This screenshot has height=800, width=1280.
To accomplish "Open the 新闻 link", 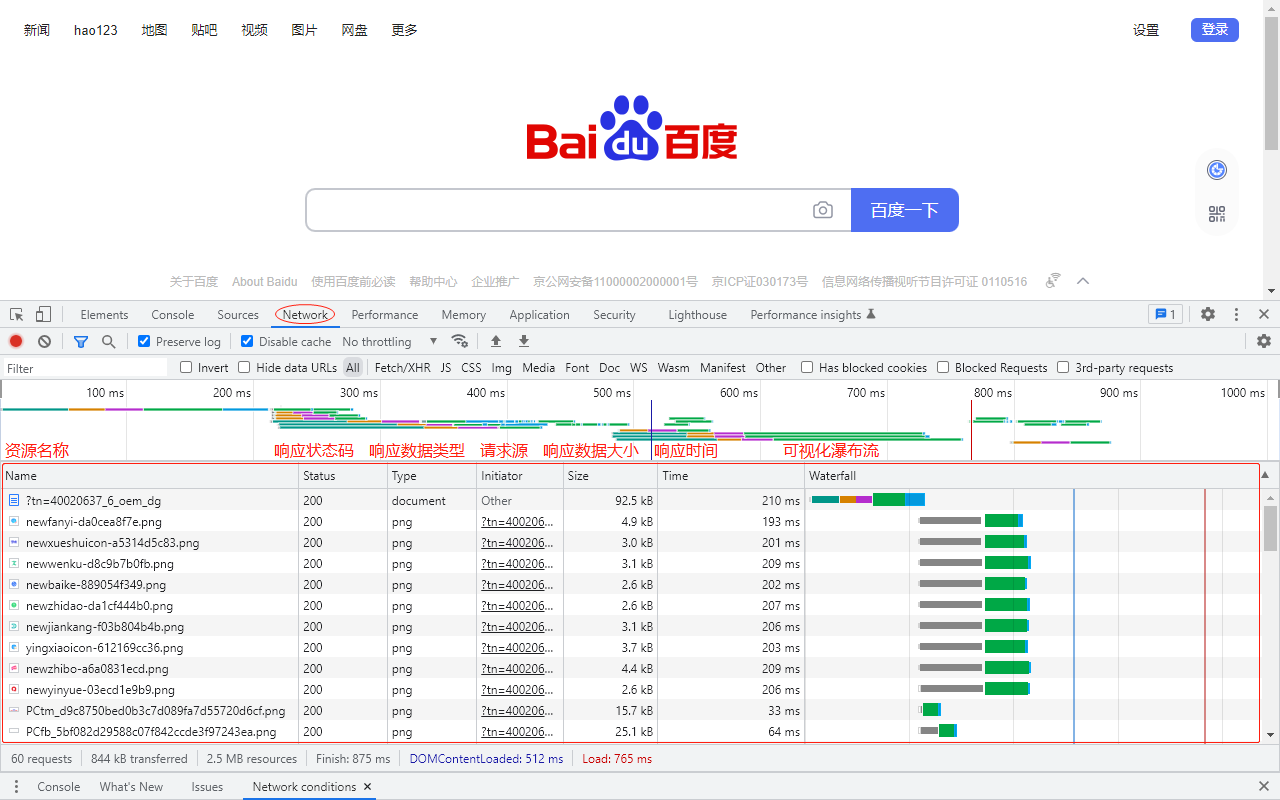I will 37,30.
